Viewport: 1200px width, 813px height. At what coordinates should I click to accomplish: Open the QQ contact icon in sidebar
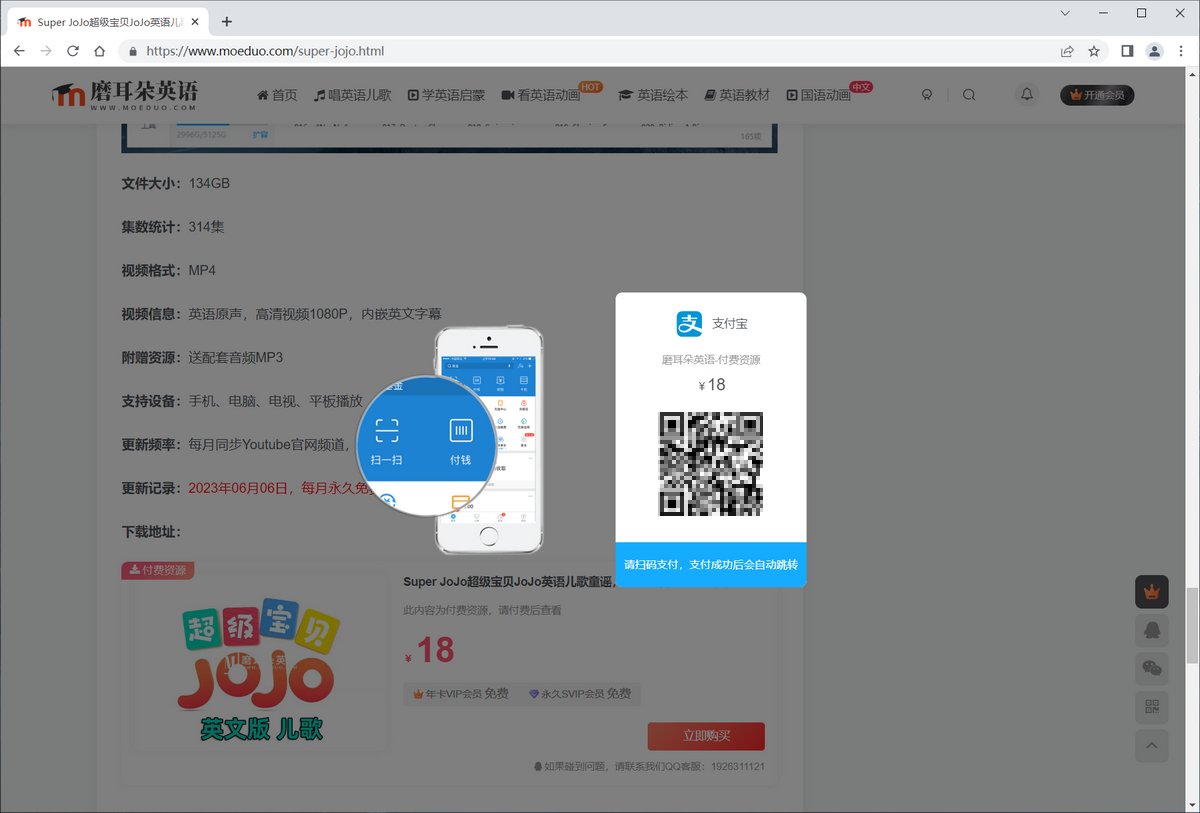(x=1151, y=630)
